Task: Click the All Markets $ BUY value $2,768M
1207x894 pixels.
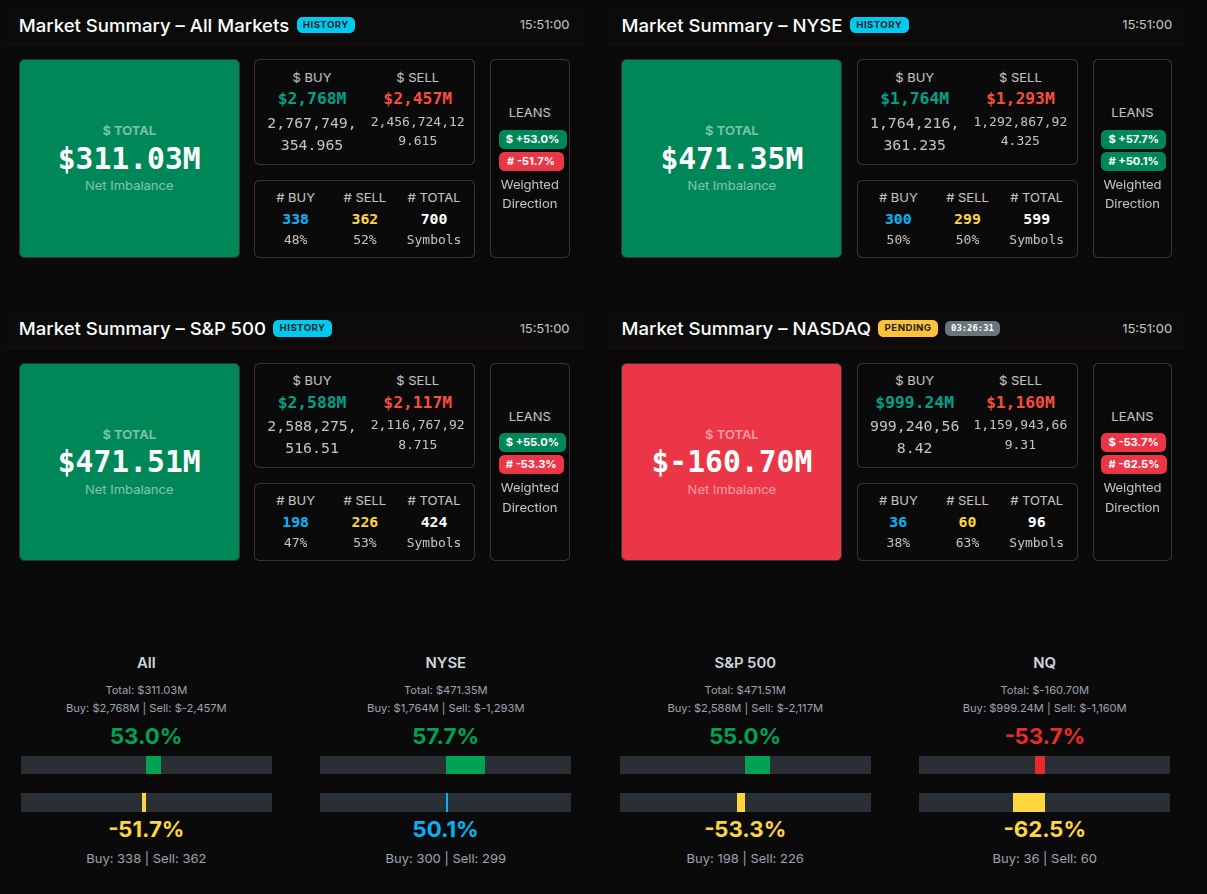Action: (x=312, y=98)
